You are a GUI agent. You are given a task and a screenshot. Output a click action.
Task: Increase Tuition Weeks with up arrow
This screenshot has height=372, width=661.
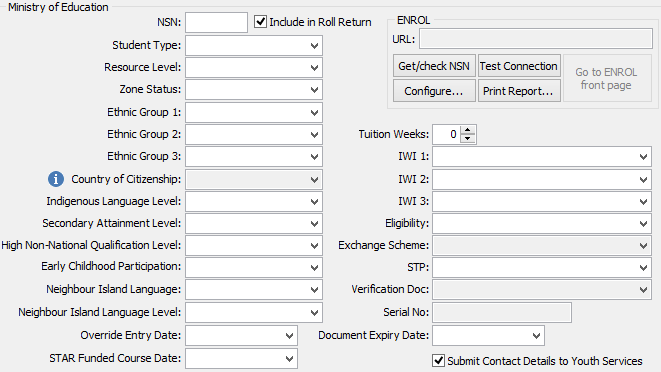468,130
